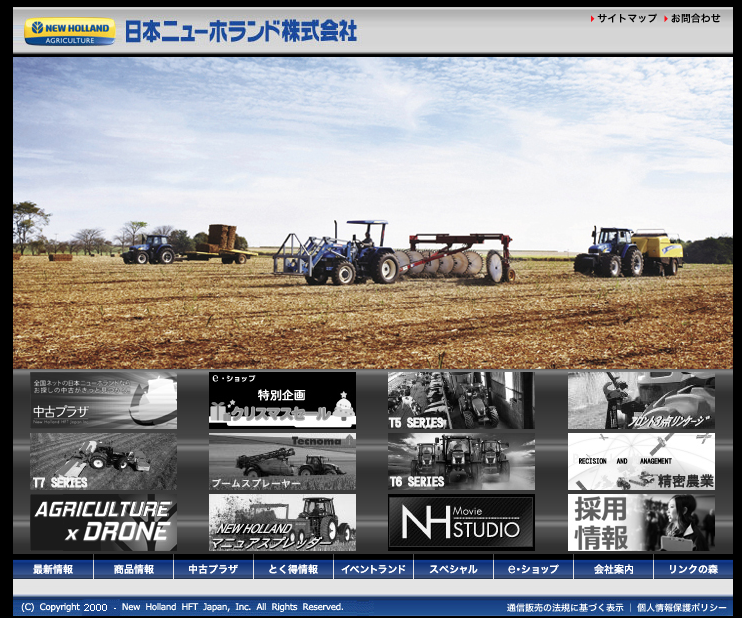This screenshot has height=618, width=742.
Task: Open 会社案内 navigation item
Action: (613, 569)
